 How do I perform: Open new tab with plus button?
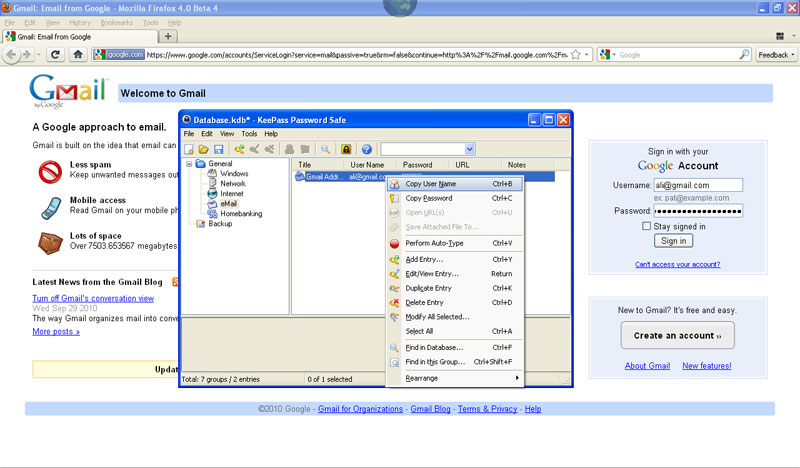pyautogui.click(x=168, y=36)
